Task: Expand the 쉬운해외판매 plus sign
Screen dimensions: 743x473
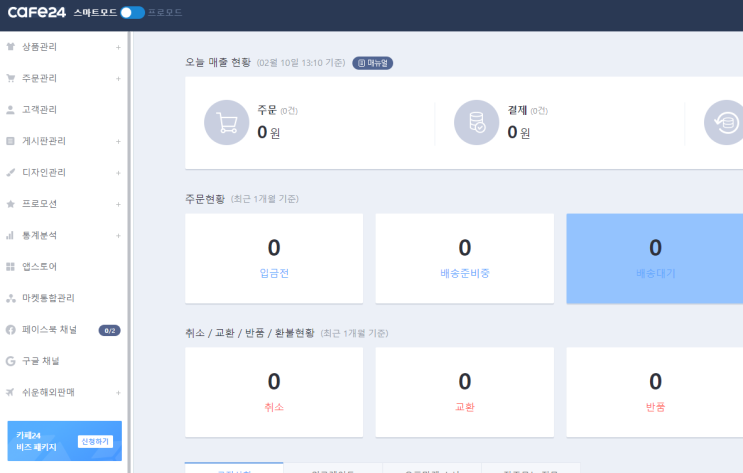Action: tap(118, 393)
